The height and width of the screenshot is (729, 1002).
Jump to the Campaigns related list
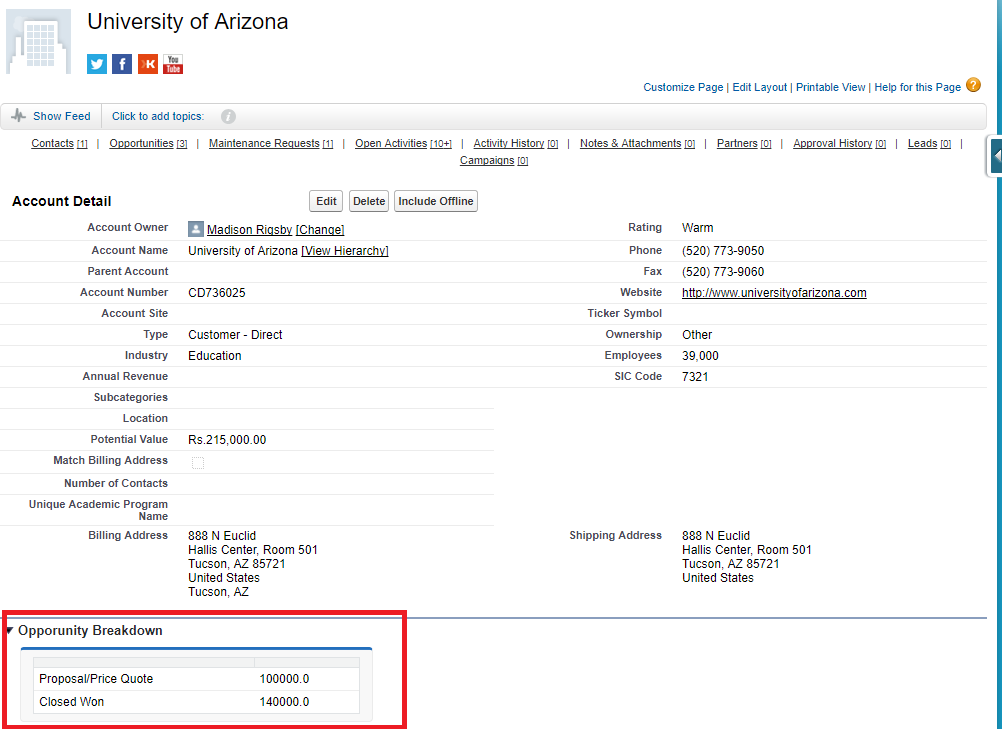[494, 160]
